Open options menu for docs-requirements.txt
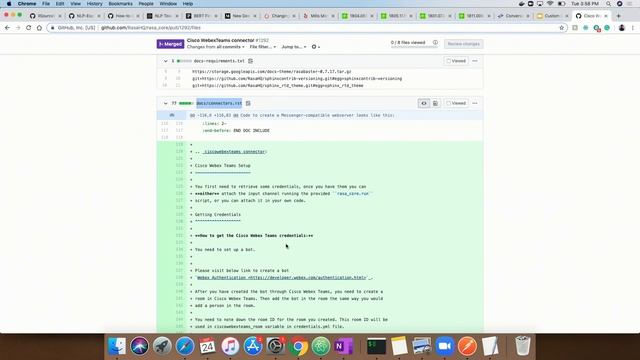Image resolution: width=640 pixels, height=360 pixels. click(475, 61)
